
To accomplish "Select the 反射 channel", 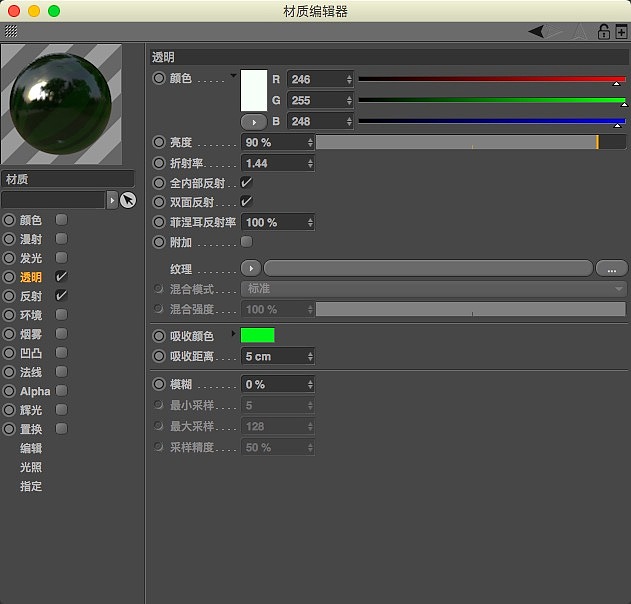I will tap(31, 296).
